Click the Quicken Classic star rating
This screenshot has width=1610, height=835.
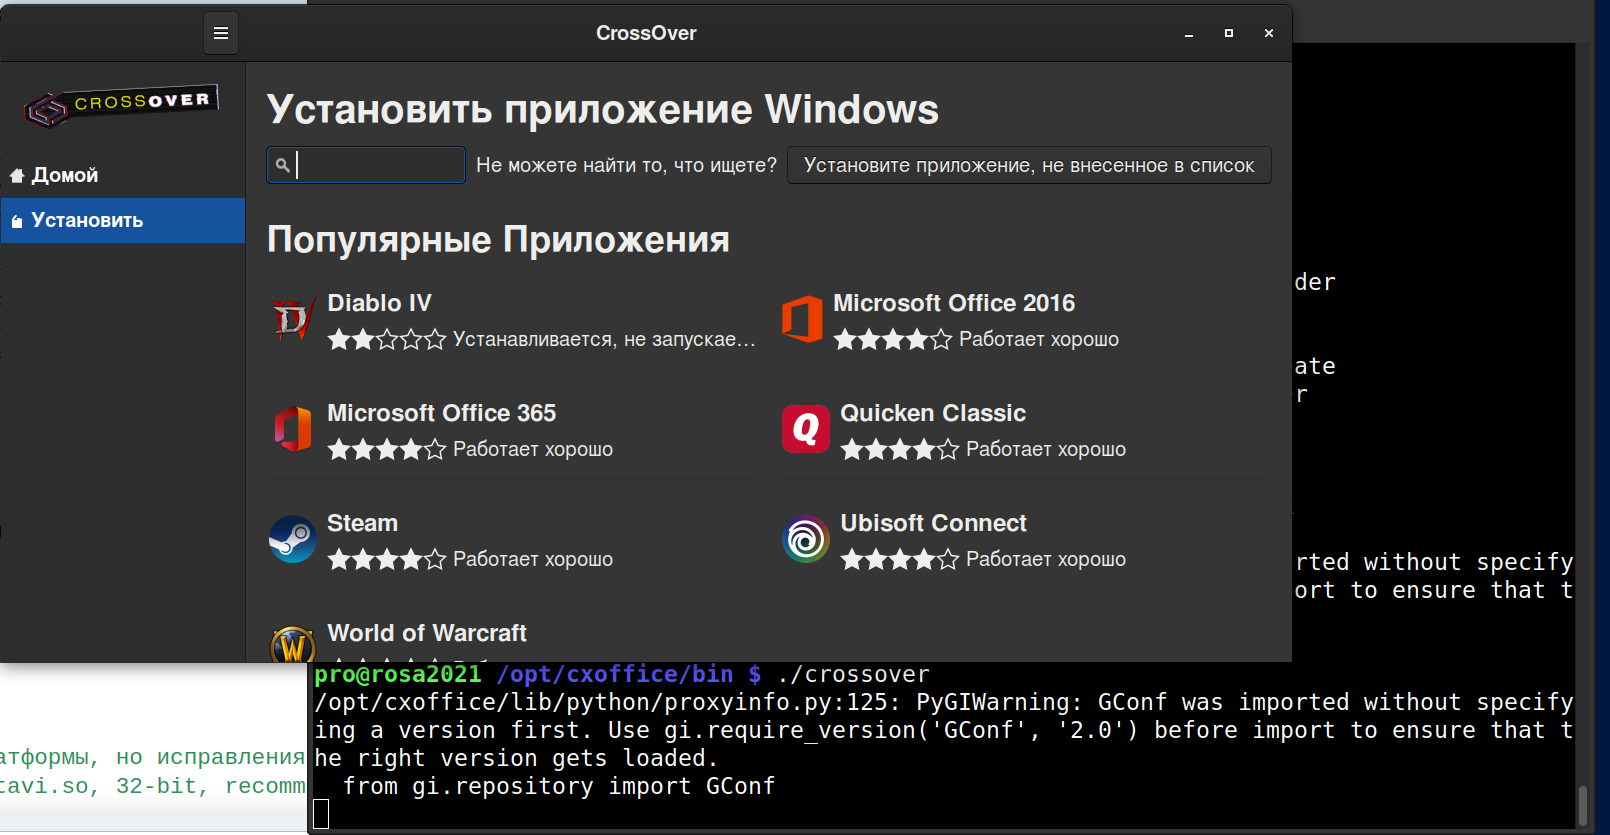900,450
